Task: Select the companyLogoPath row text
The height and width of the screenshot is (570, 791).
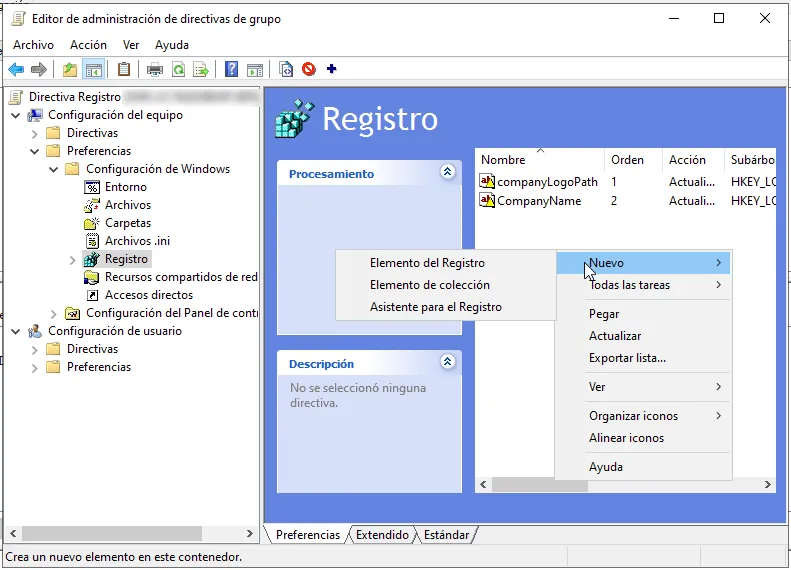Action: [x=547, y=182]
